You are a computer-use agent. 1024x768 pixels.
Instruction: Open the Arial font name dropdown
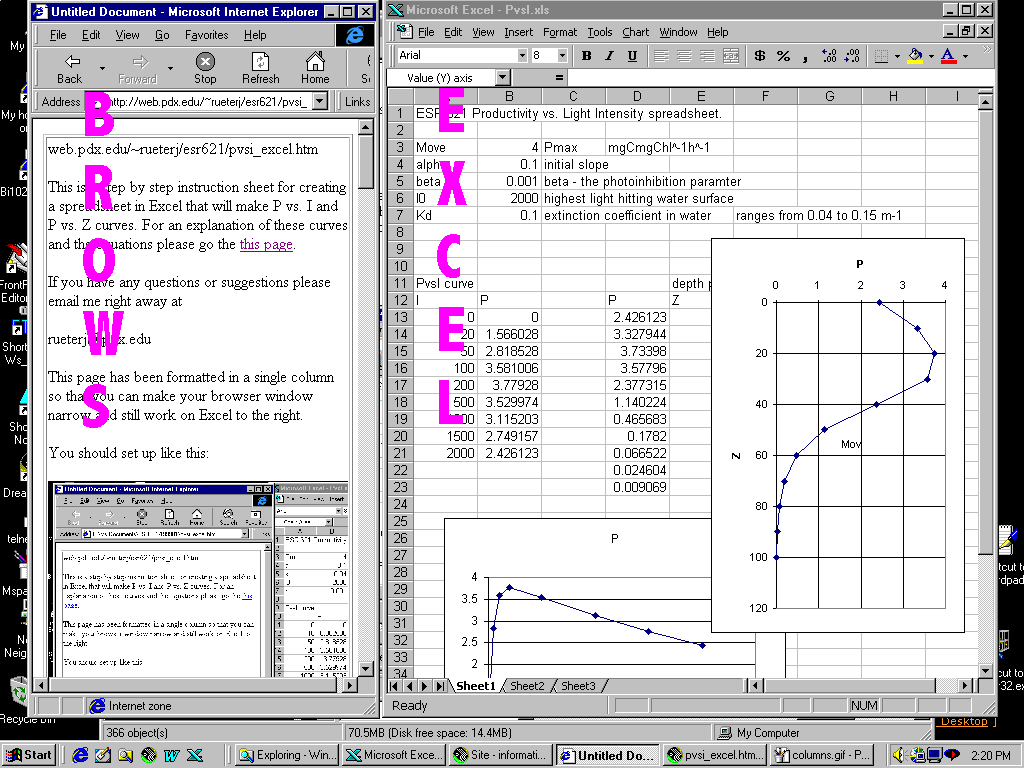click(x=522, y=56)
